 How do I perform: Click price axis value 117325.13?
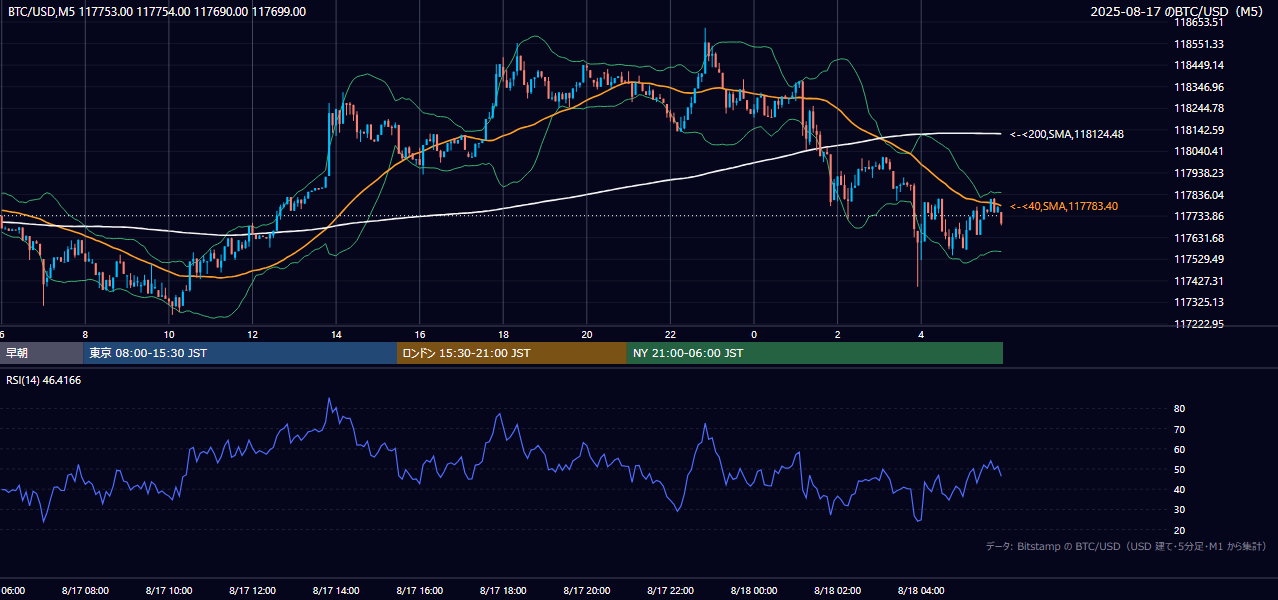coord(1199,302)
